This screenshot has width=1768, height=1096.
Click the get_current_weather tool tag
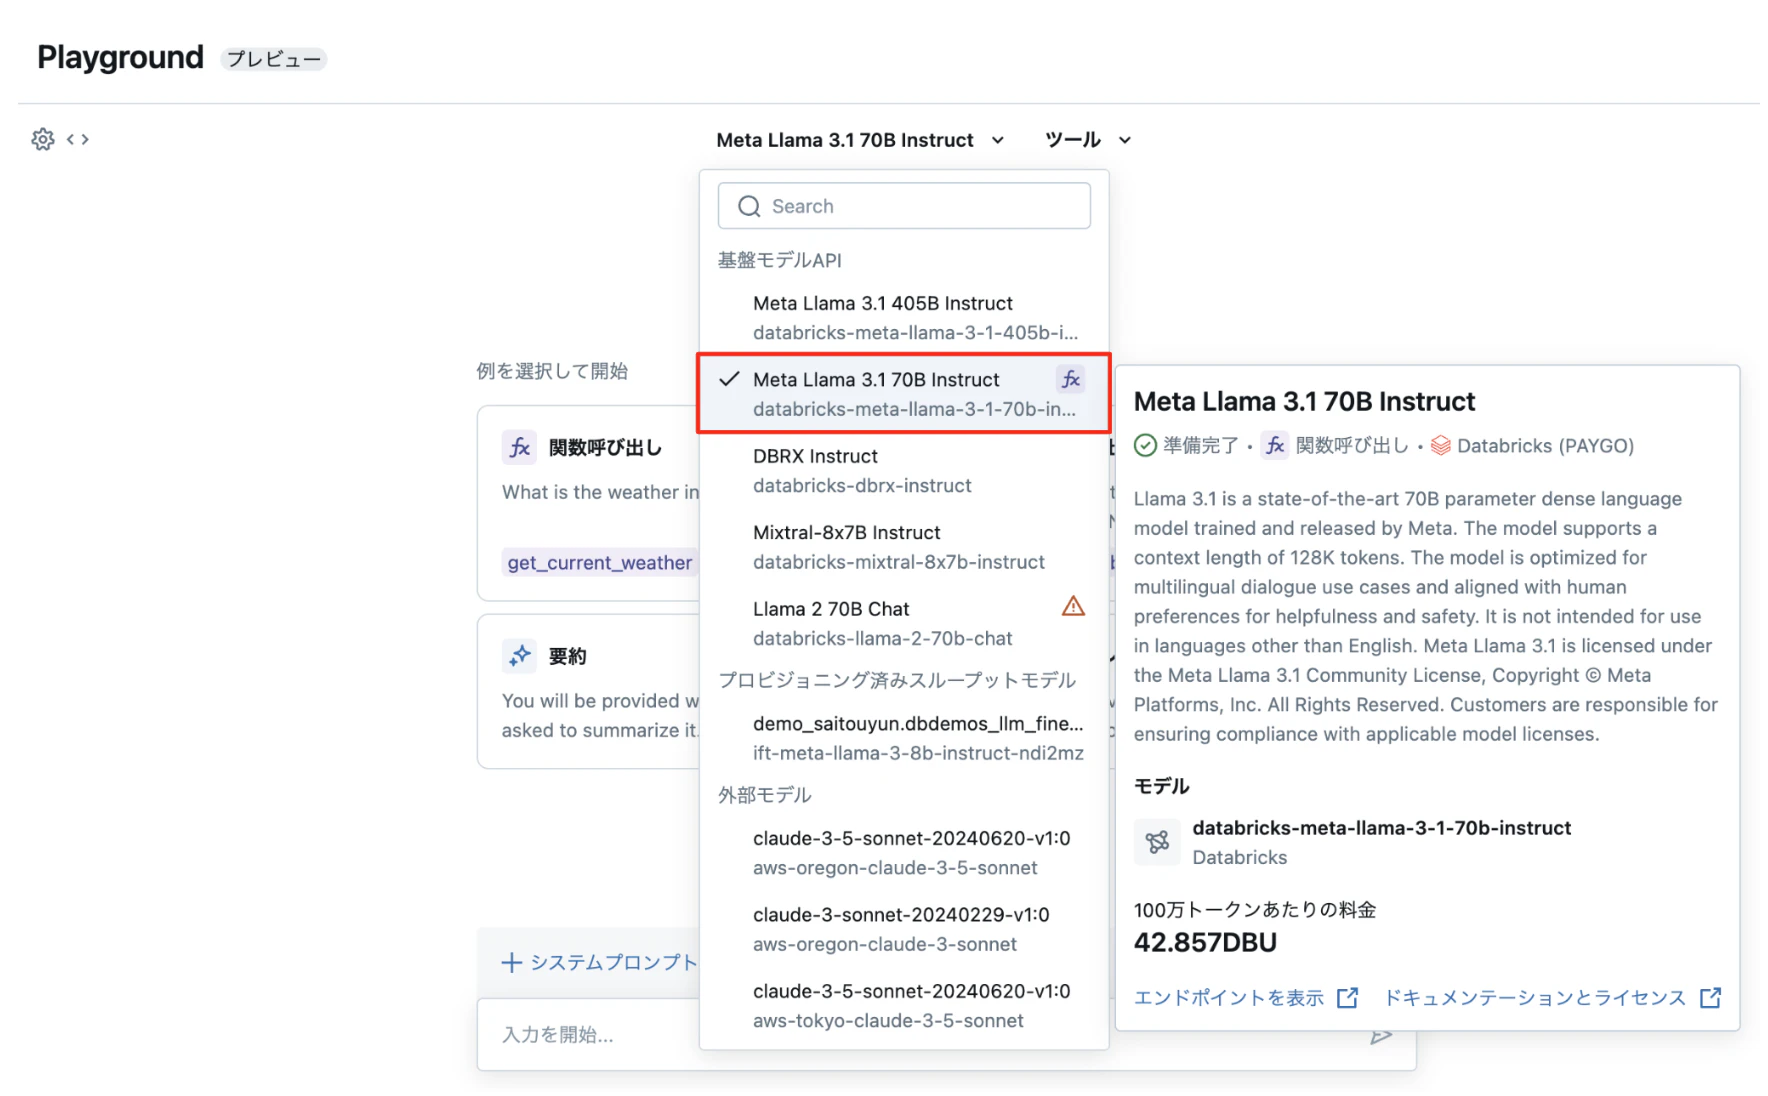599,563
